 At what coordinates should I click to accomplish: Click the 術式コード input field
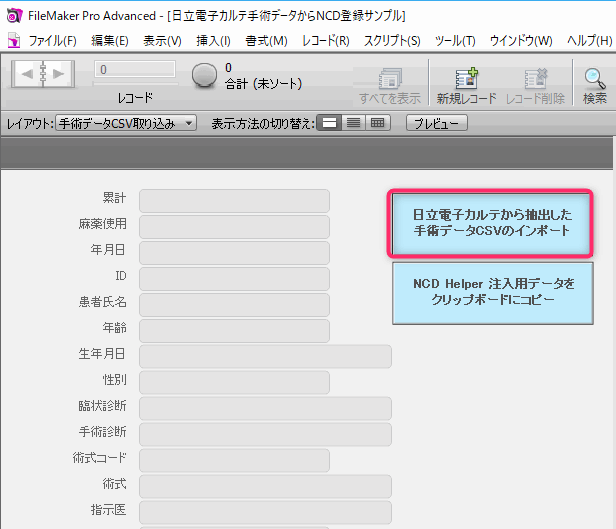pos(235,460)
